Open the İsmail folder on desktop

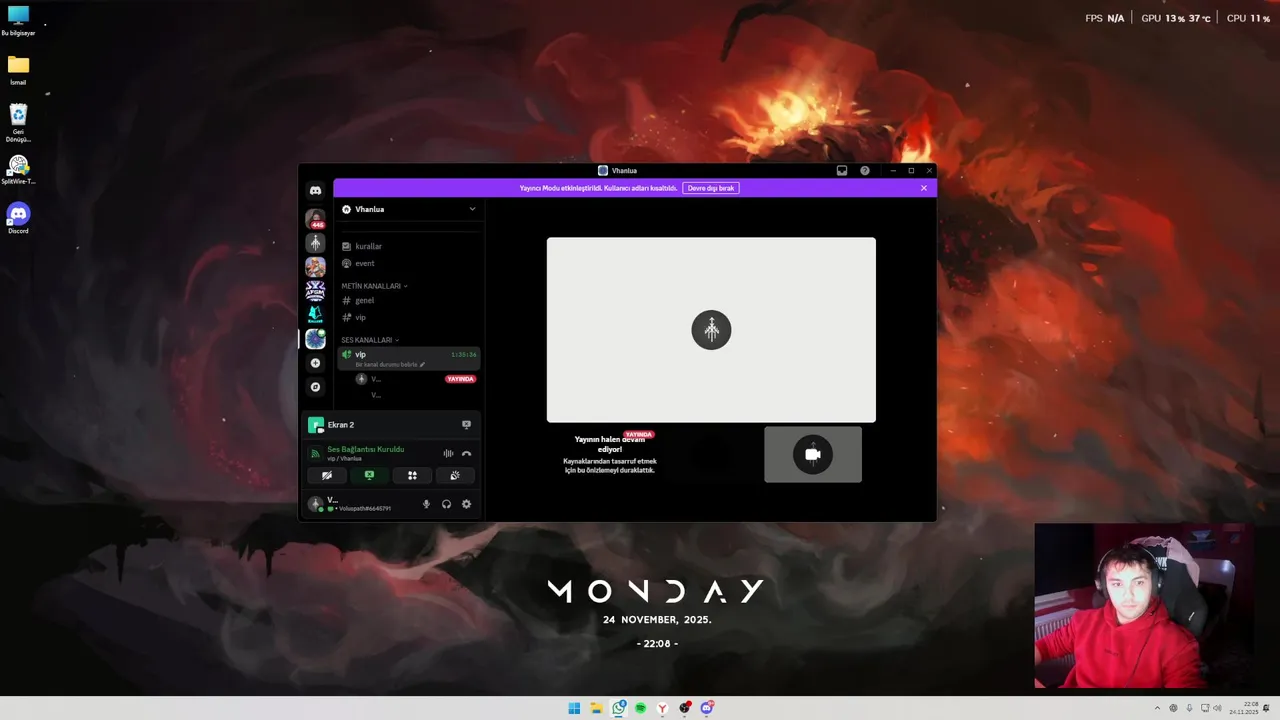(x=18, y=70)
